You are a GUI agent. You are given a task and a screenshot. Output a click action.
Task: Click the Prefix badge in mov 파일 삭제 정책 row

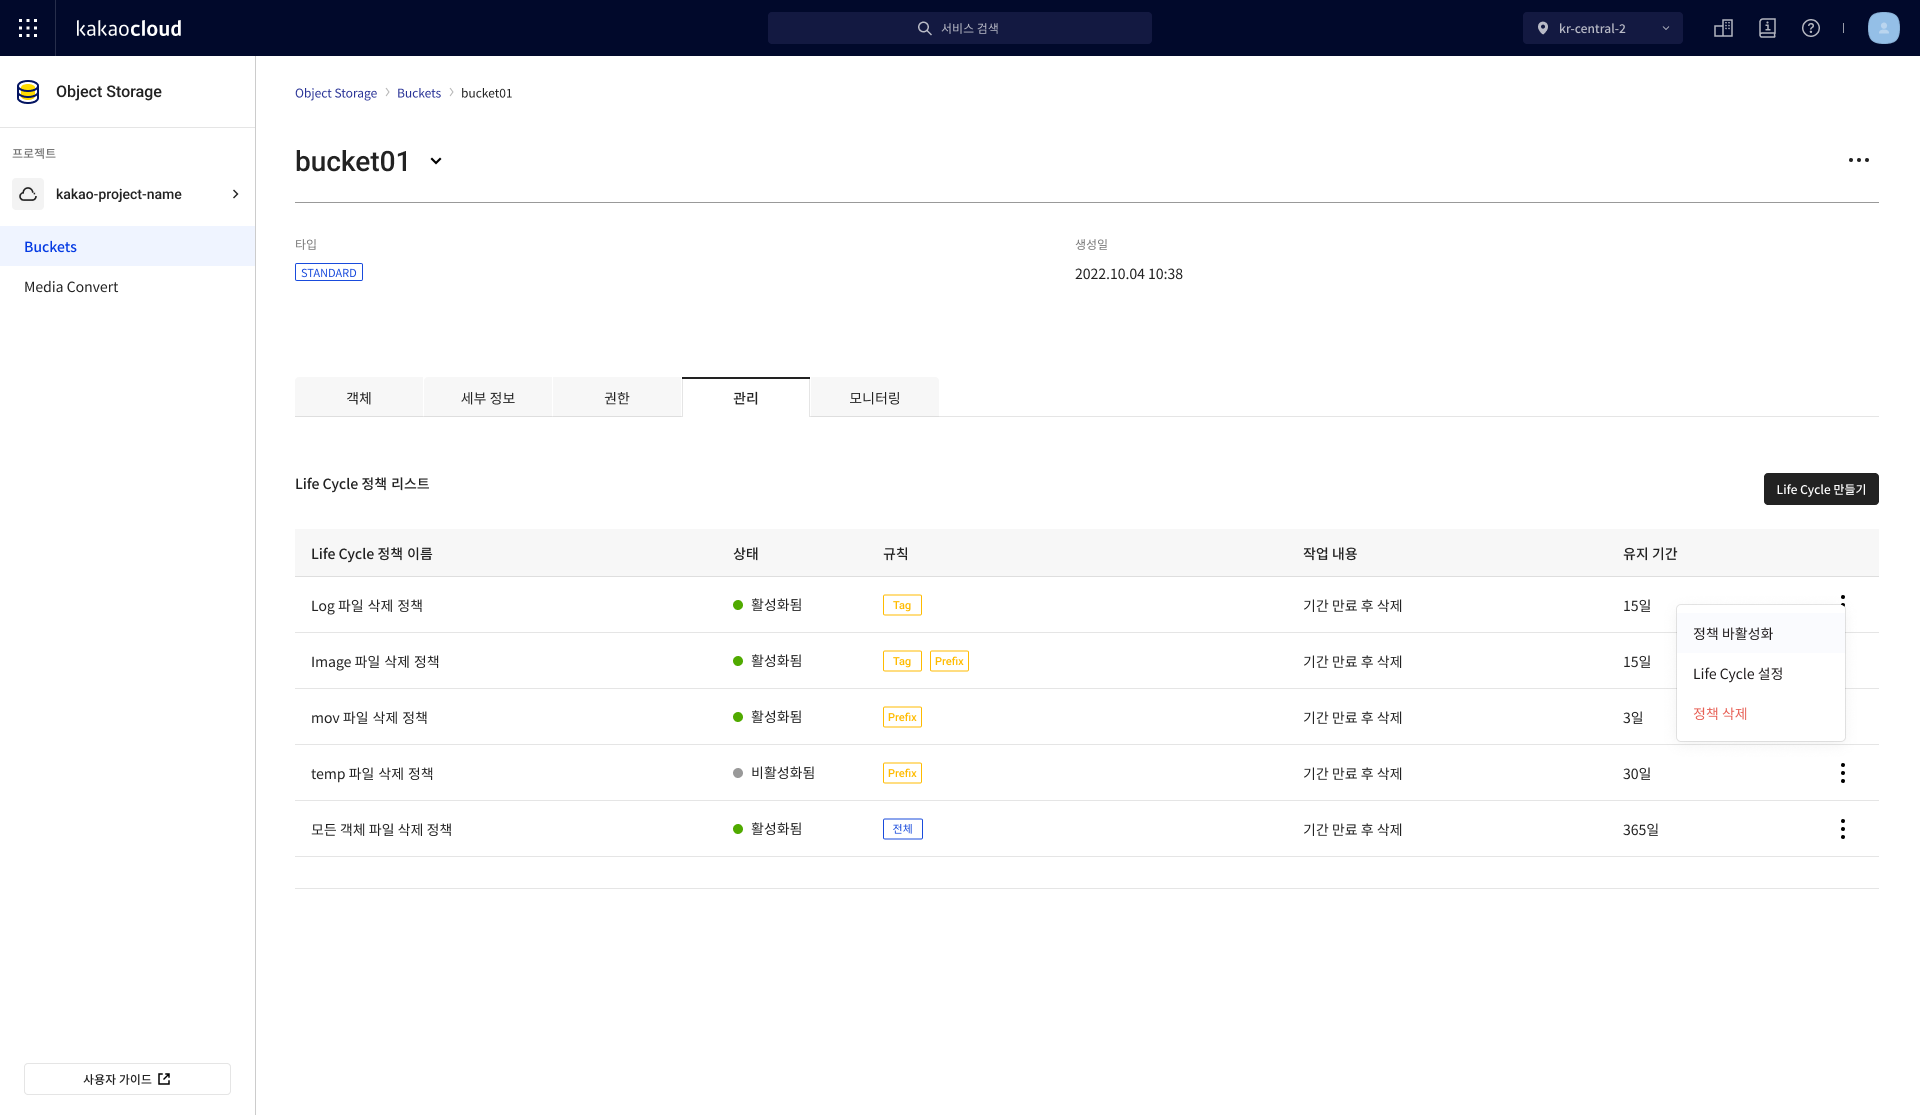pos(902,717)
